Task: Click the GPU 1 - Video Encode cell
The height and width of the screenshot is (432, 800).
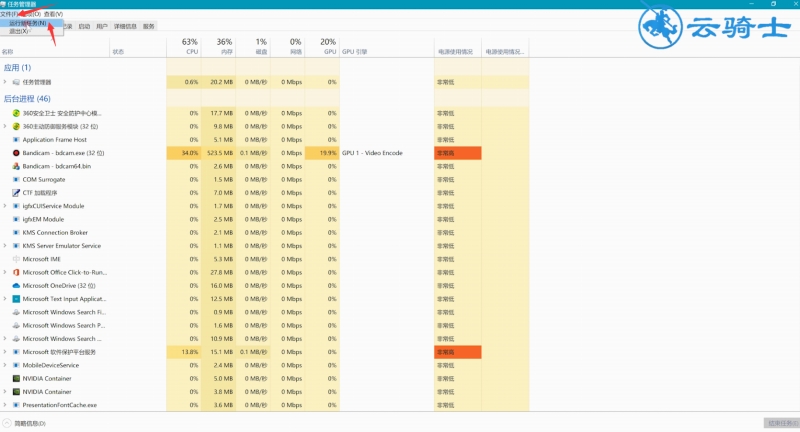Action: [387, 153]
